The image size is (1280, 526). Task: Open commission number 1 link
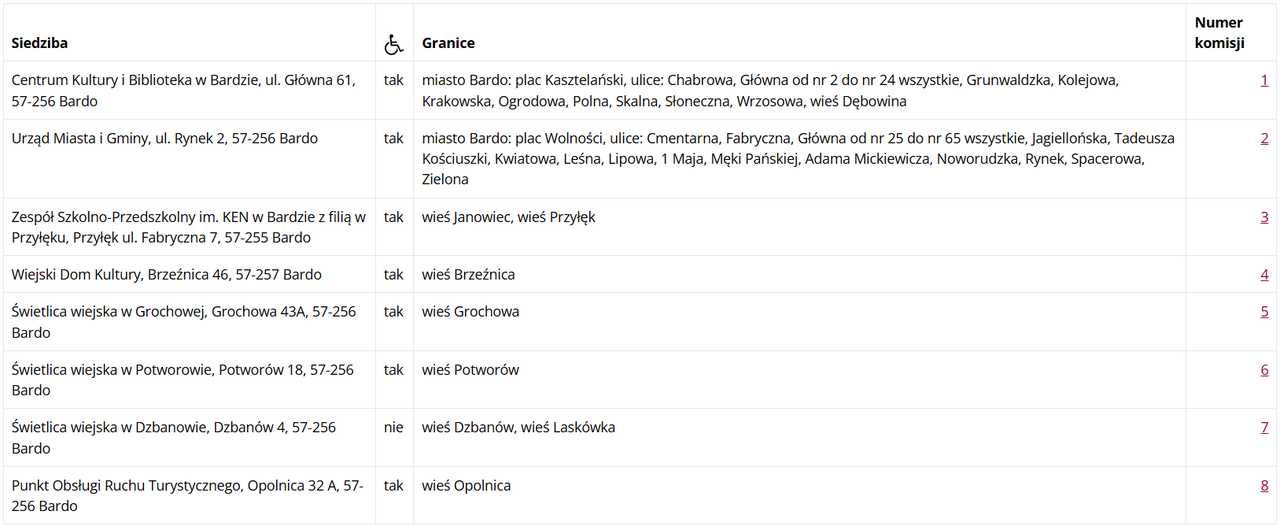click(1264, 80)
